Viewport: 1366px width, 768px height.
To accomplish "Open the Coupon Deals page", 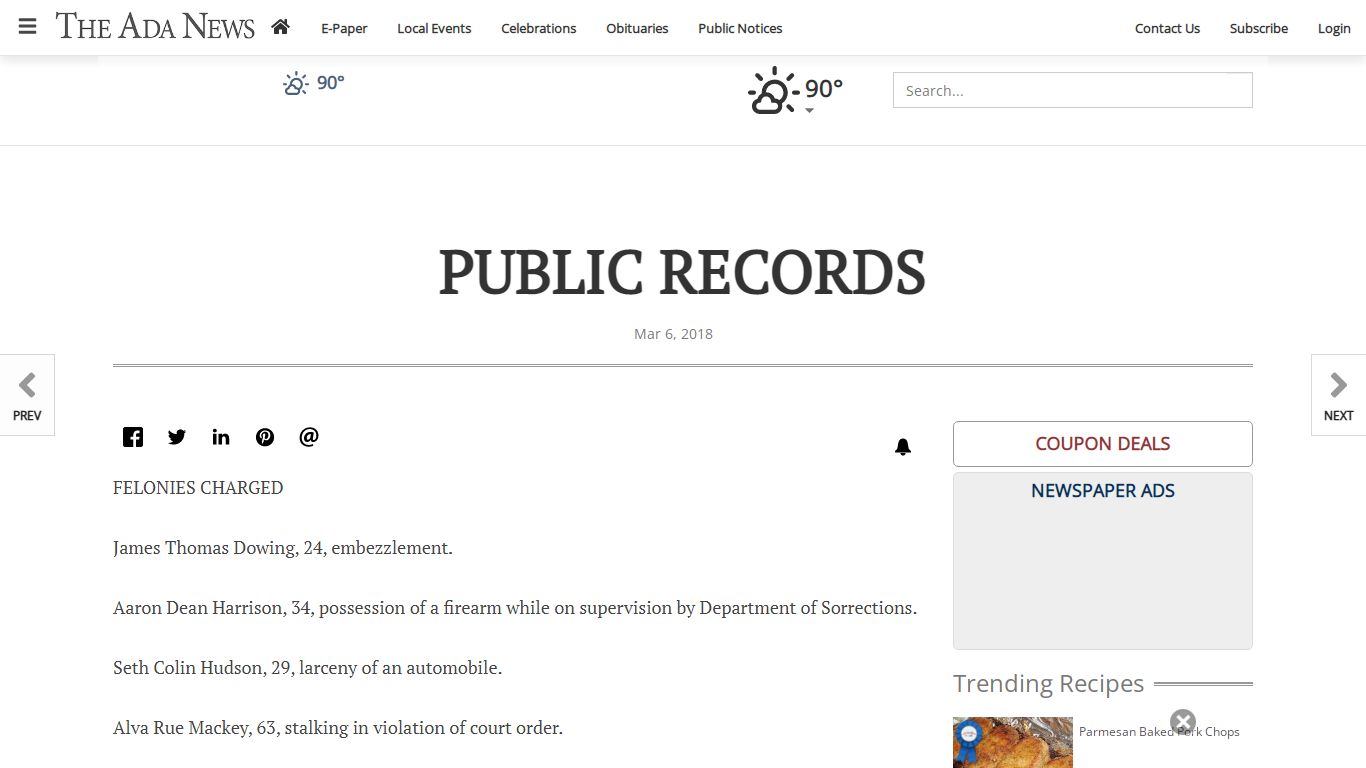I will pos(1102,443).
